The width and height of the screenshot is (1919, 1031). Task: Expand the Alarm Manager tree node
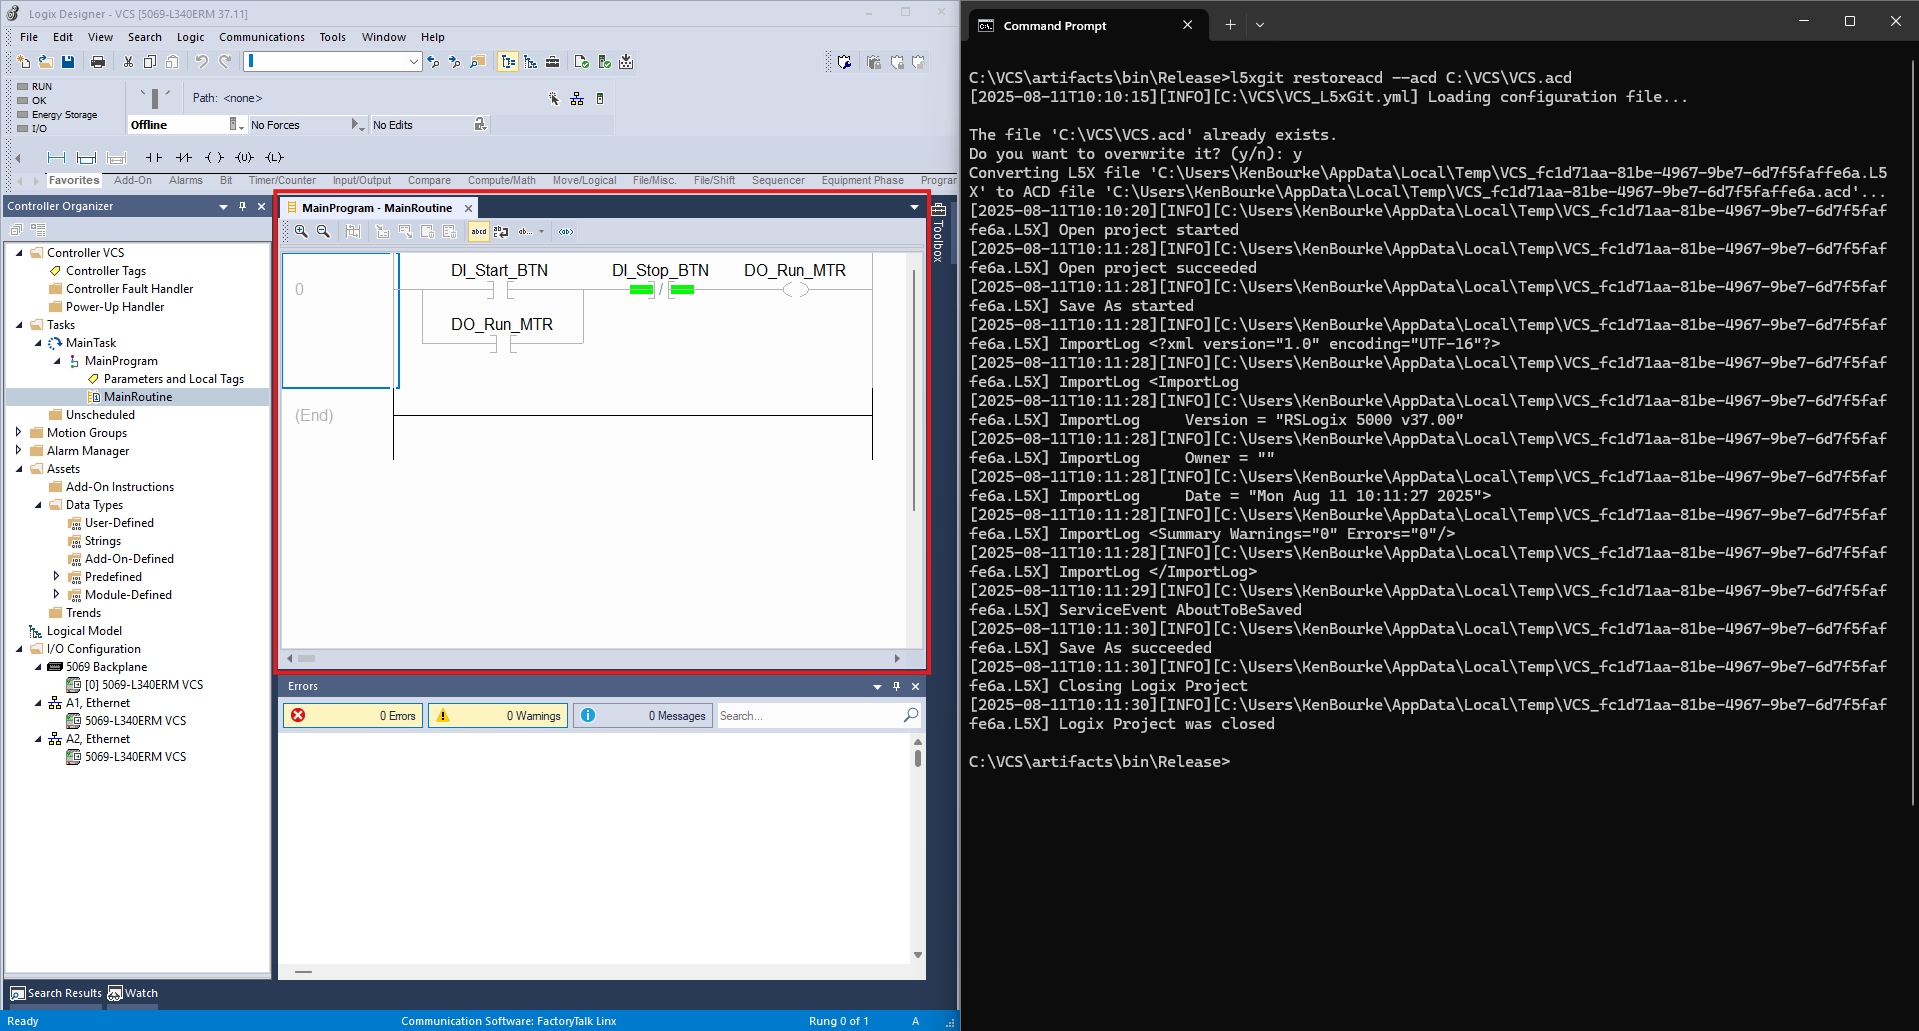tap(19, 451)
